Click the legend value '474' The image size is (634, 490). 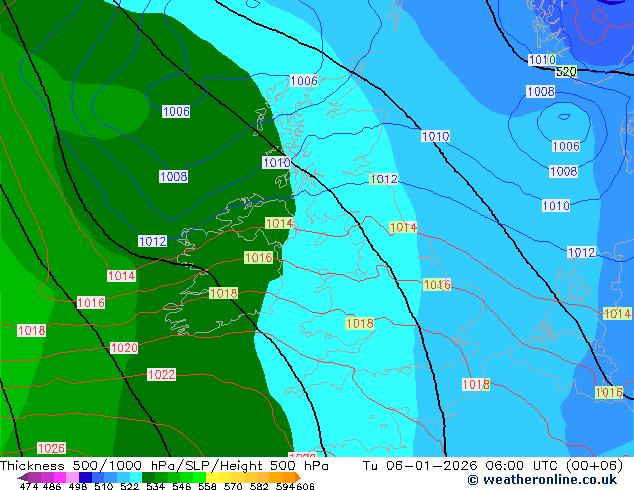pos(29,486)
